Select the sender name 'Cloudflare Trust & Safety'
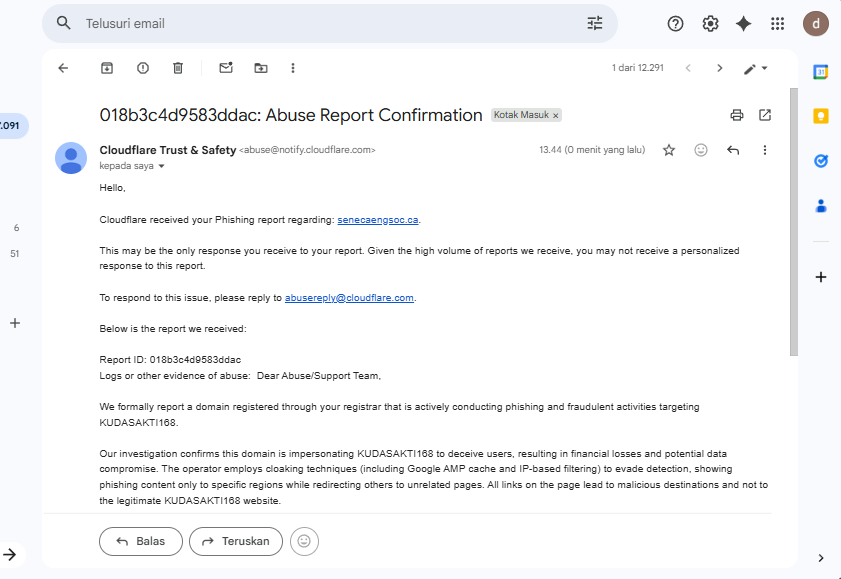 [x=168, y=150]
